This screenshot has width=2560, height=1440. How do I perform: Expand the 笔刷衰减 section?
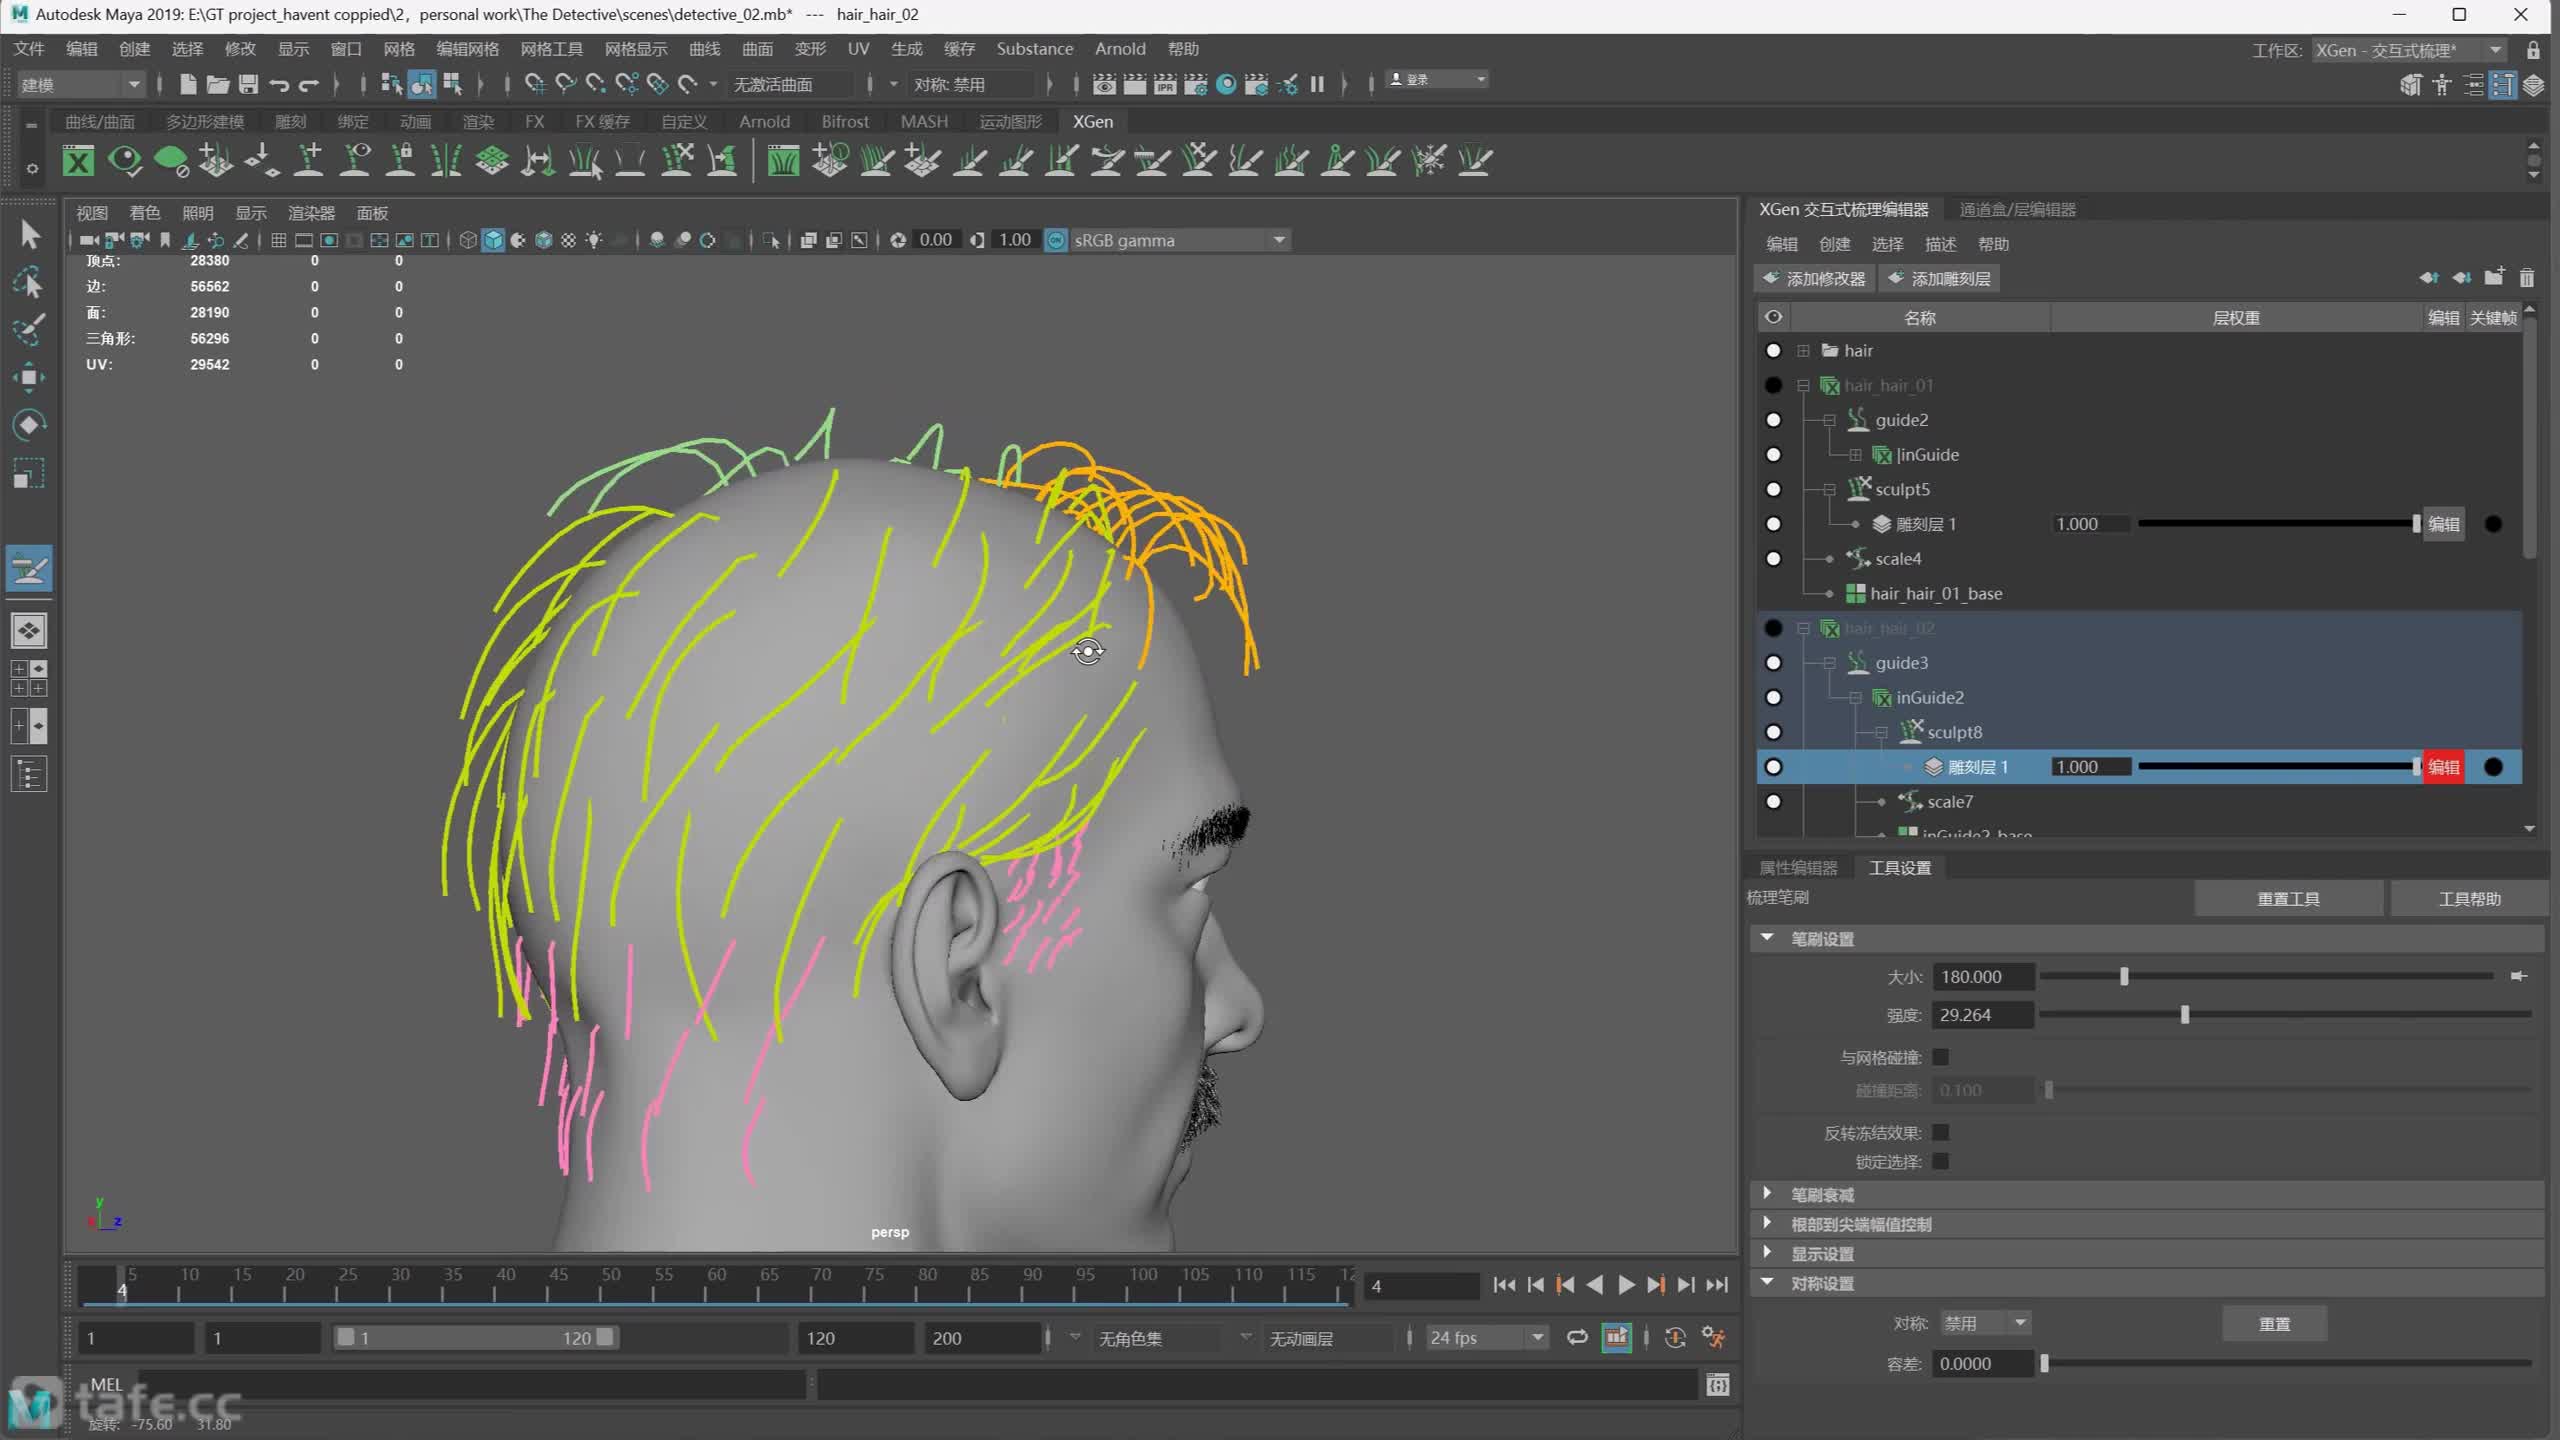pyautogui.click(x=1767, y=1194)
